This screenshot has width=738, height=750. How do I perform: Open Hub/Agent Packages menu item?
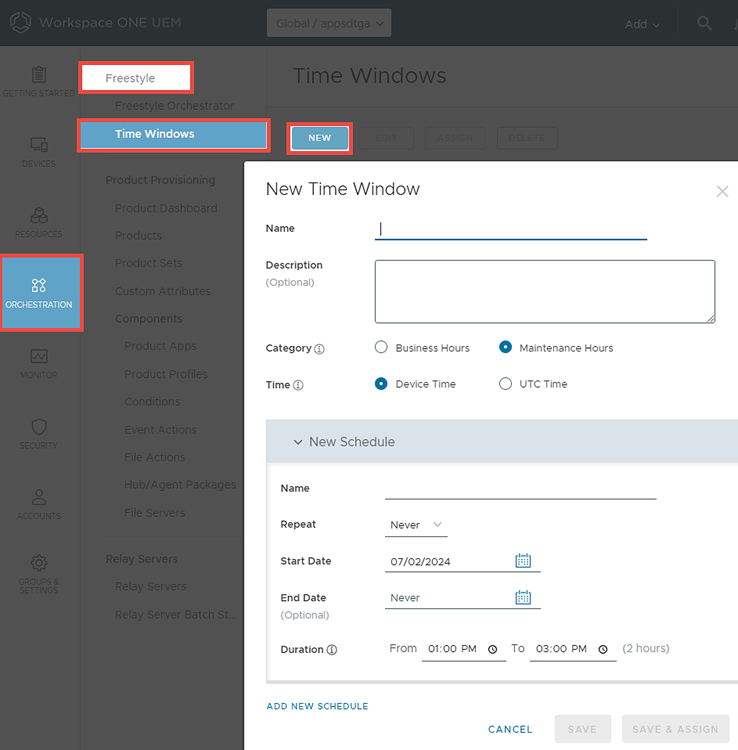tap(180, 485)
